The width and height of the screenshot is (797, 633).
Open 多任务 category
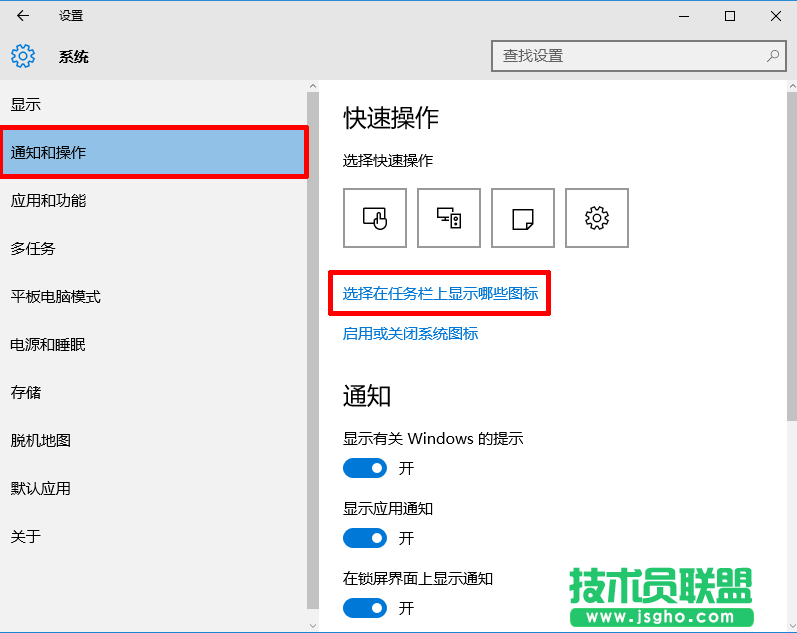[154, 249]
